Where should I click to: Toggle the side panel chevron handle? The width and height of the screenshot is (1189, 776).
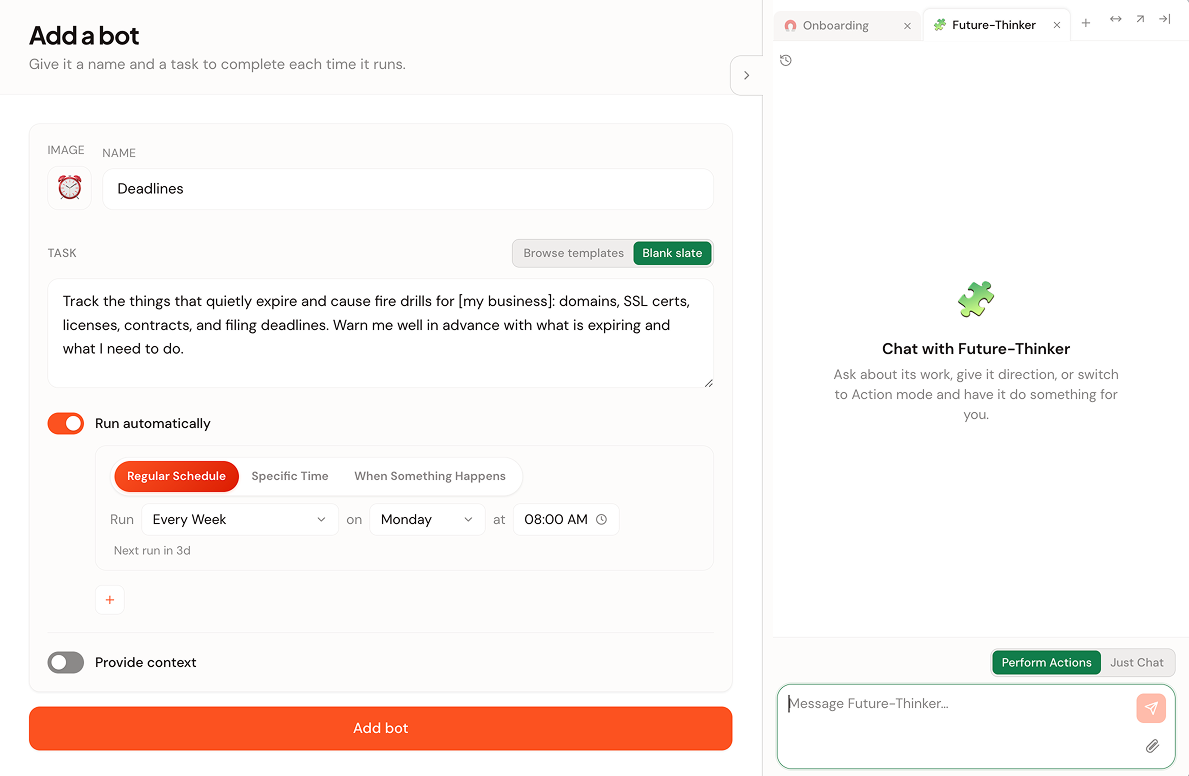point(746,75)
